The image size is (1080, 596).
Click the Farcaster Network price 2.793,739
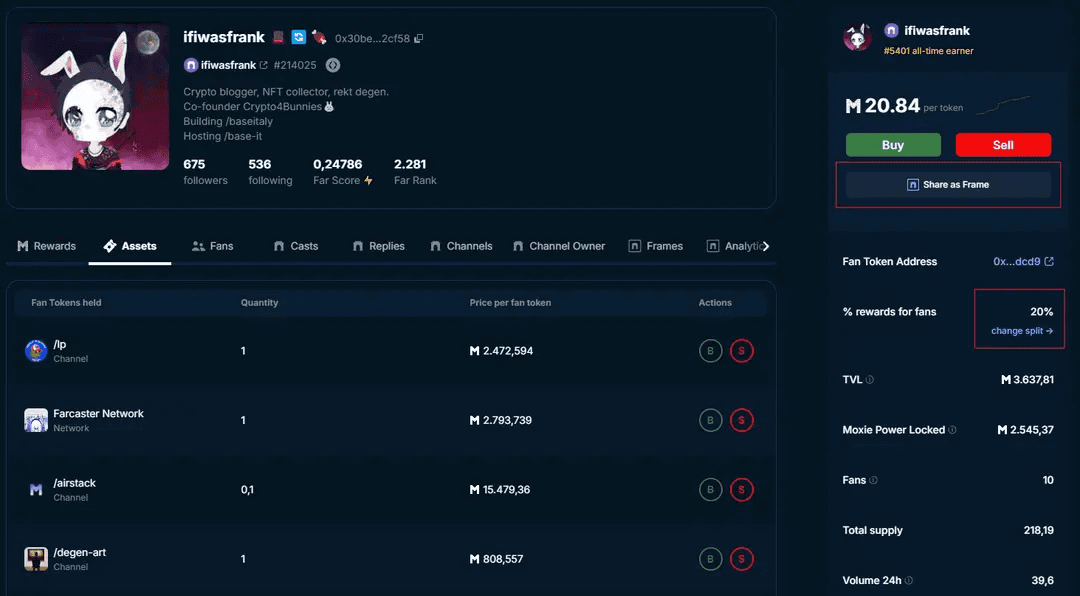[501, 420]
